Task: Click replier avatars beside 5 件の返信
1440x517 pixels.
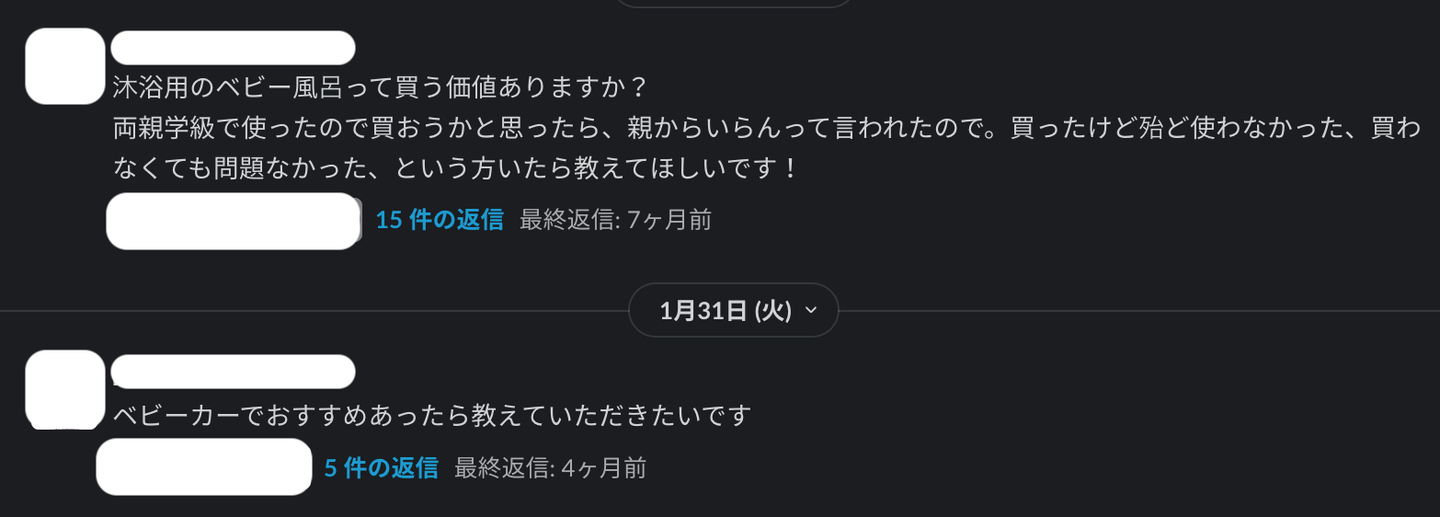Action: pos(204,466)
